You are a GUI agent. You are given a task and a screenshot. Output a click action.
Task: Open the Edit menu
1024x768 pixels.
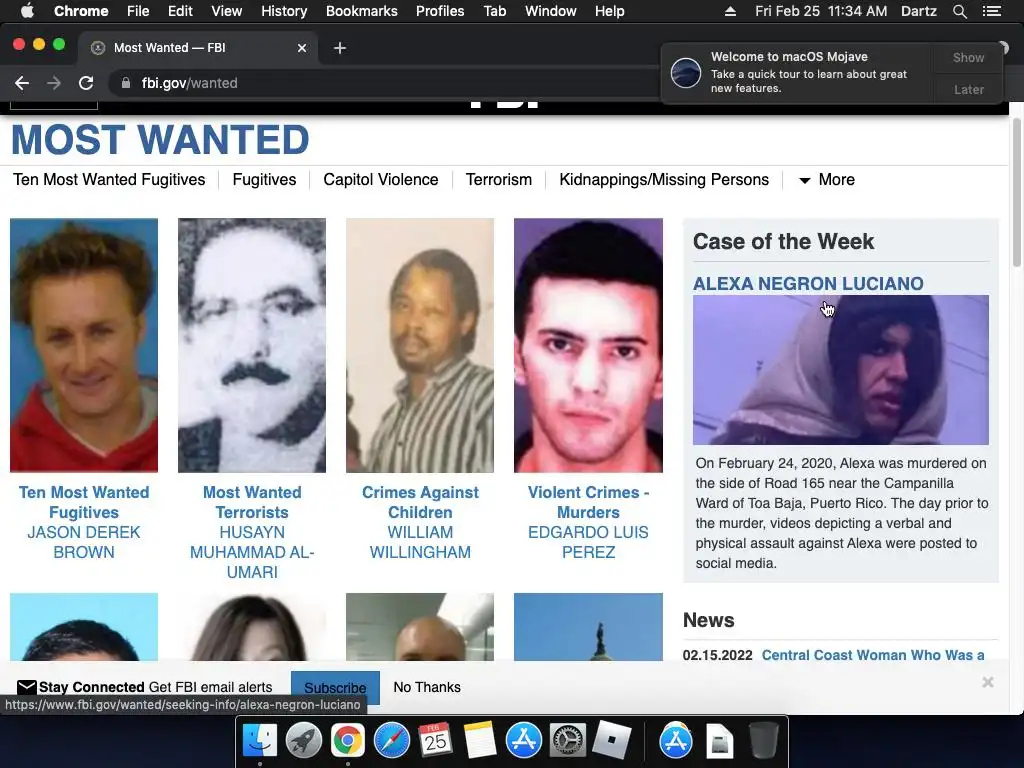pyautogui.click(x=180, y=11)
